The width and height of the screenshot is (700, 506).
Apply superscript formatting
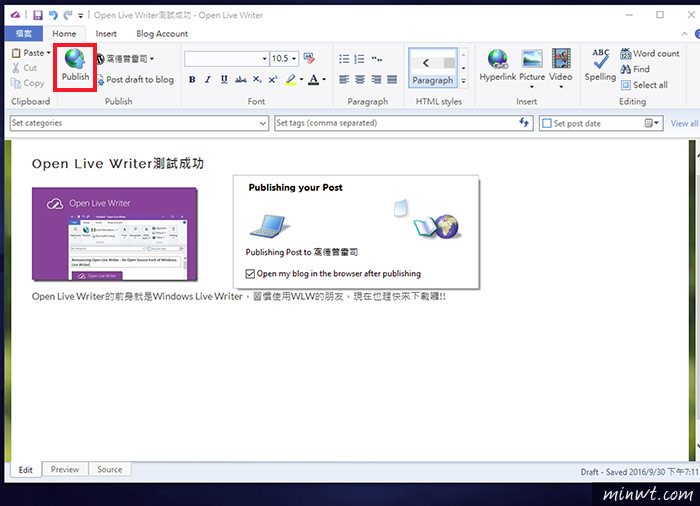tap(273, 79)
